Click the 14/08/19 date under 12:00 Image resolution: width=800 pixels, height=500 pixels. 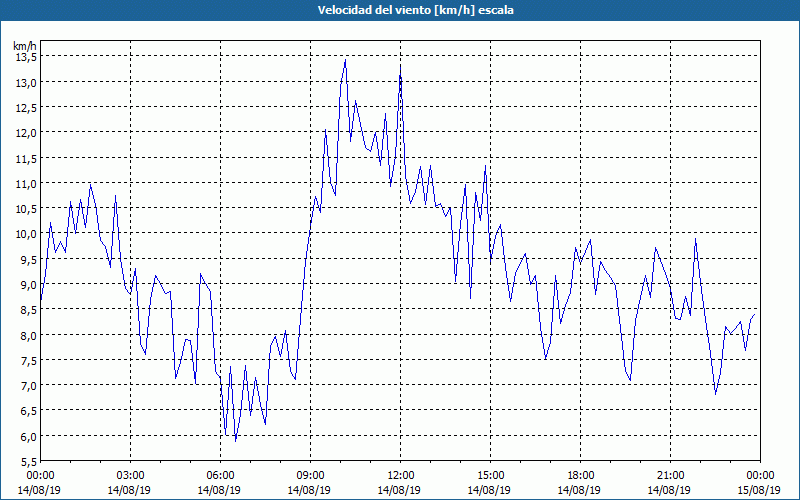pyautogui.click(x=399, y=490)
